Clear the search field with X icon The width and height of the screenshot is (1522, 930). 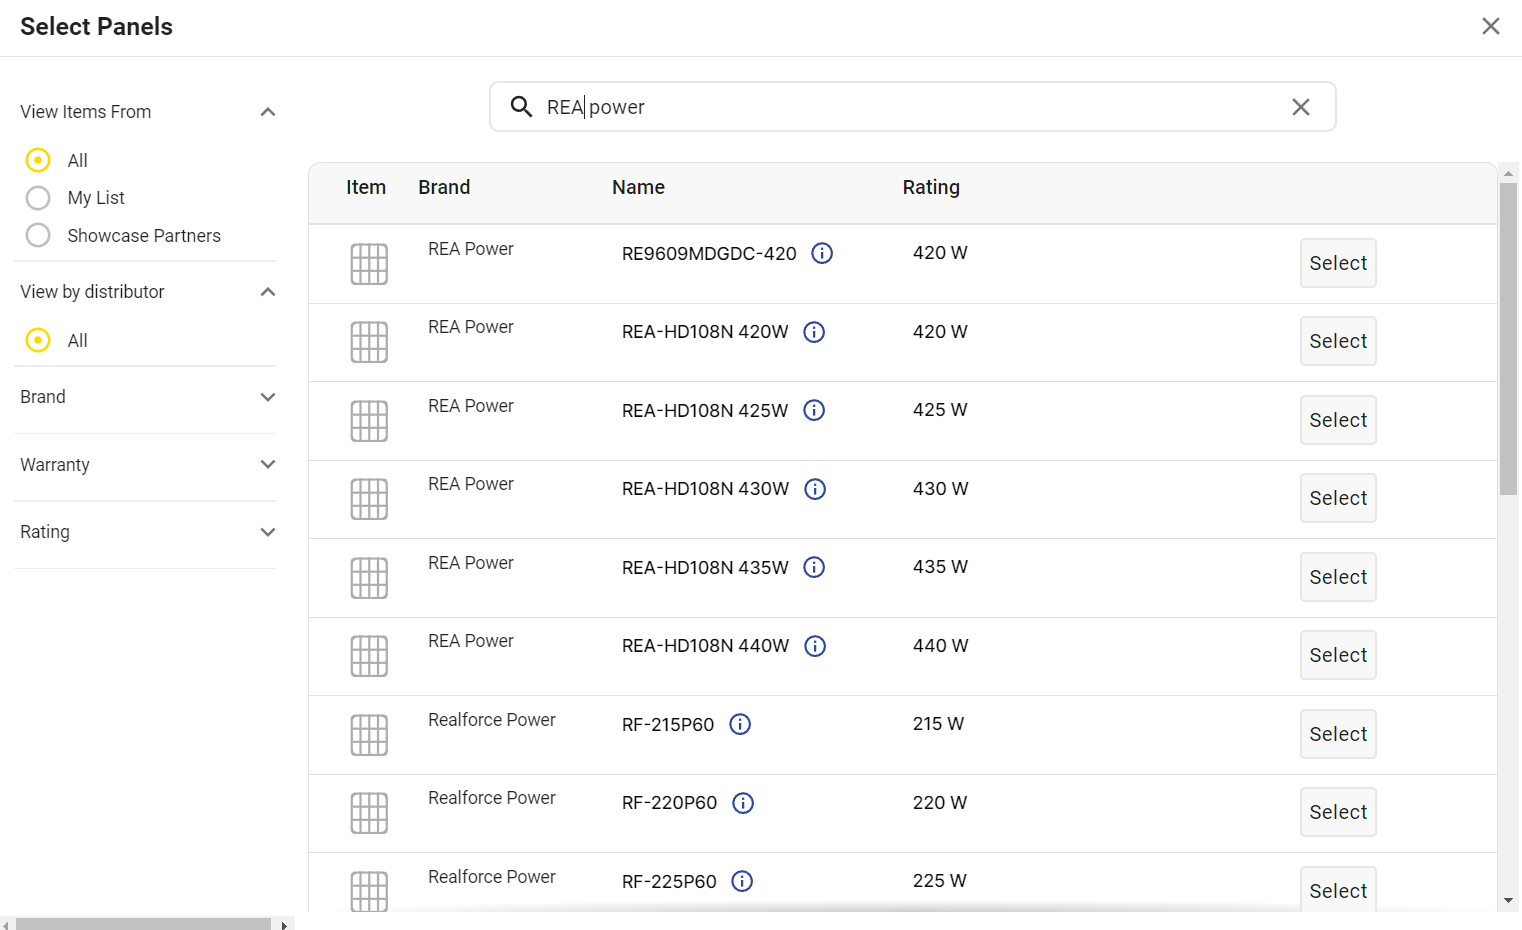1300,107
